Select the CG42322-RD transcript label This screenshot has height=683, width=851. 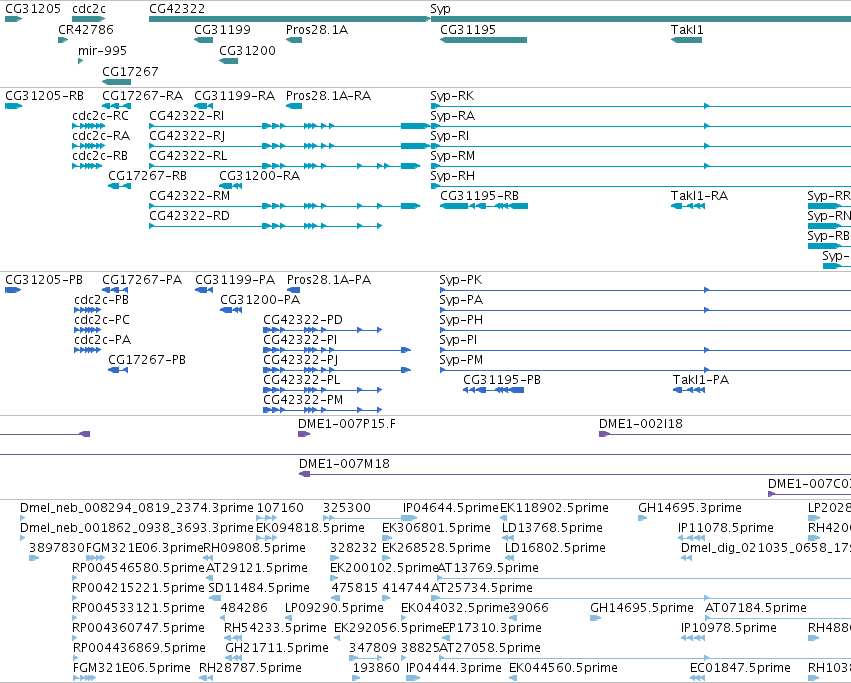189,216
